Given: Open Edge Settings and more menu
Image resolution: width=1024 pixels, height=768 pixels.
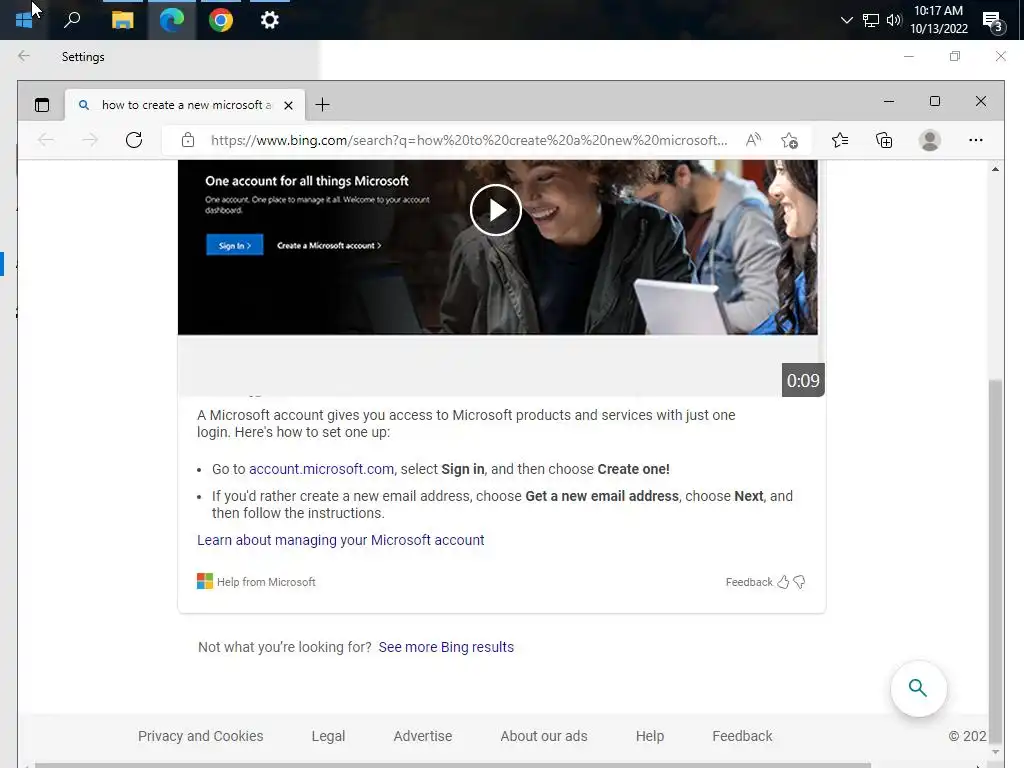Looking at the screenshot, I should (x=976, y=140).
